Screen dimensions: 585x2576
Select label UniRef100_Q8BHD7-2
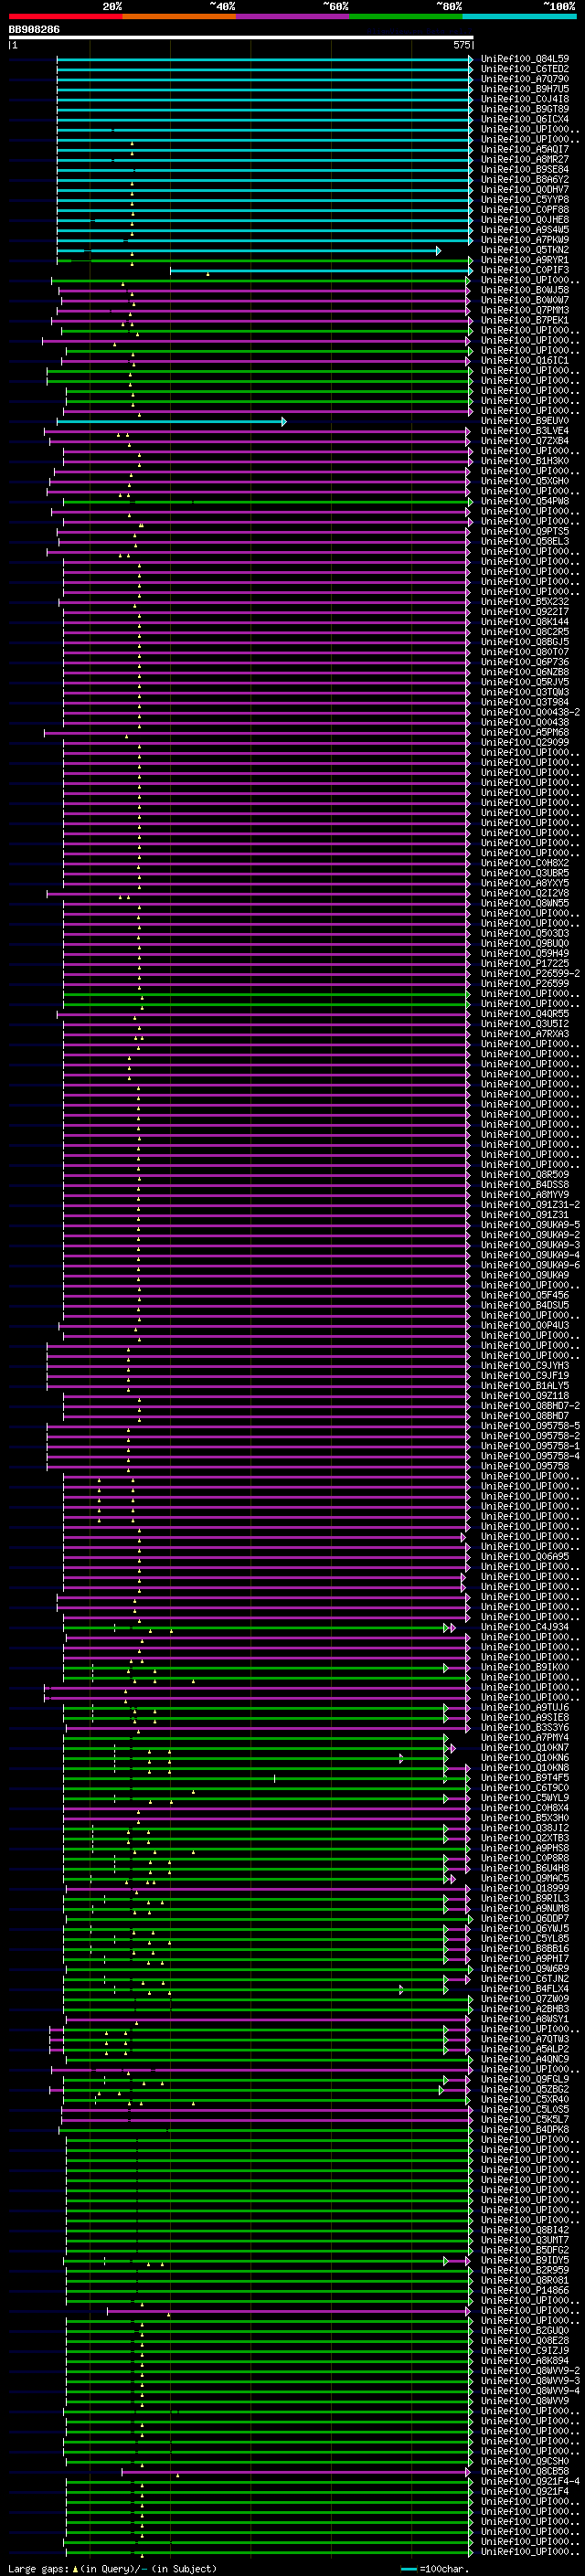click(530, 1406)
